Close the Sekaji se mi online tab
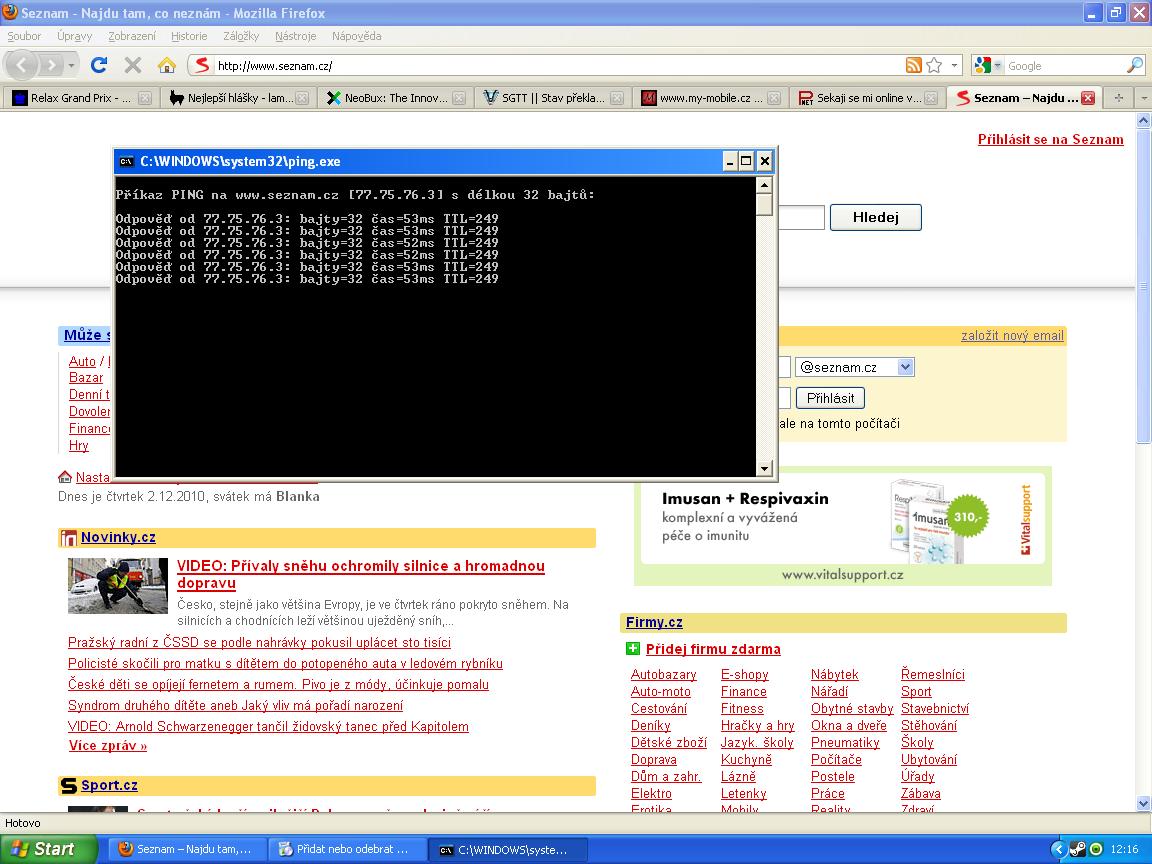The width and height of the screenshot is (1152, 864). click(931, 98)
